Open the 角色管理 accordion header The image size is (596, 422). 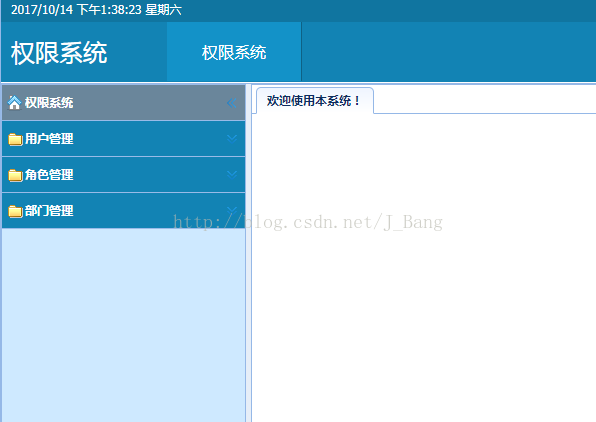124,175
